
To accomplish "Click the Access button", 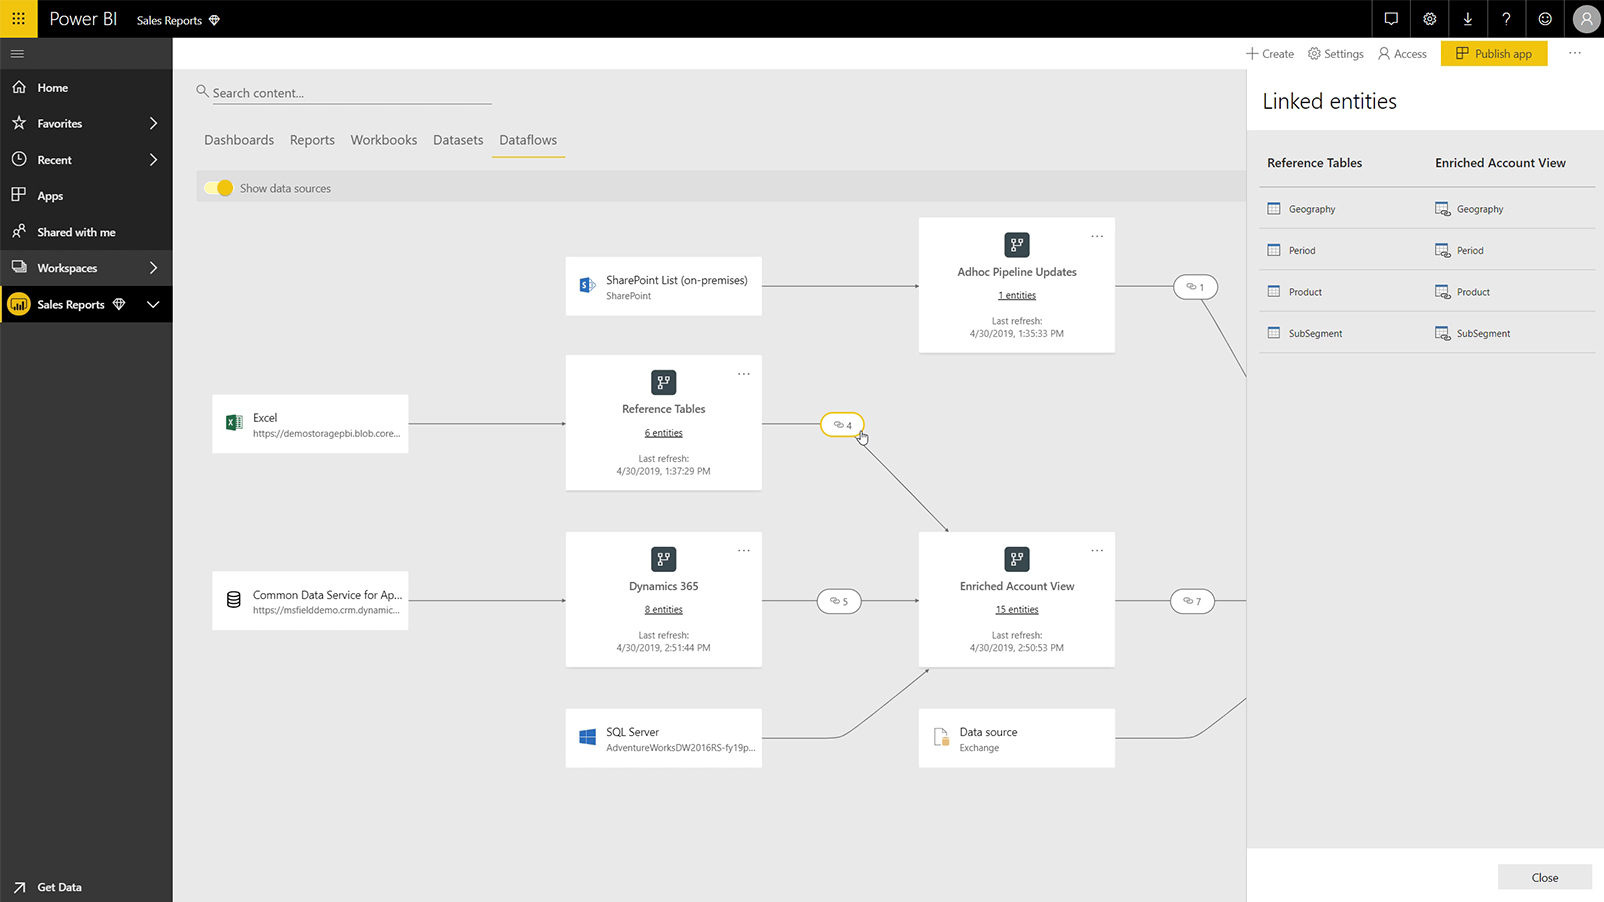I will (1402, 54).
